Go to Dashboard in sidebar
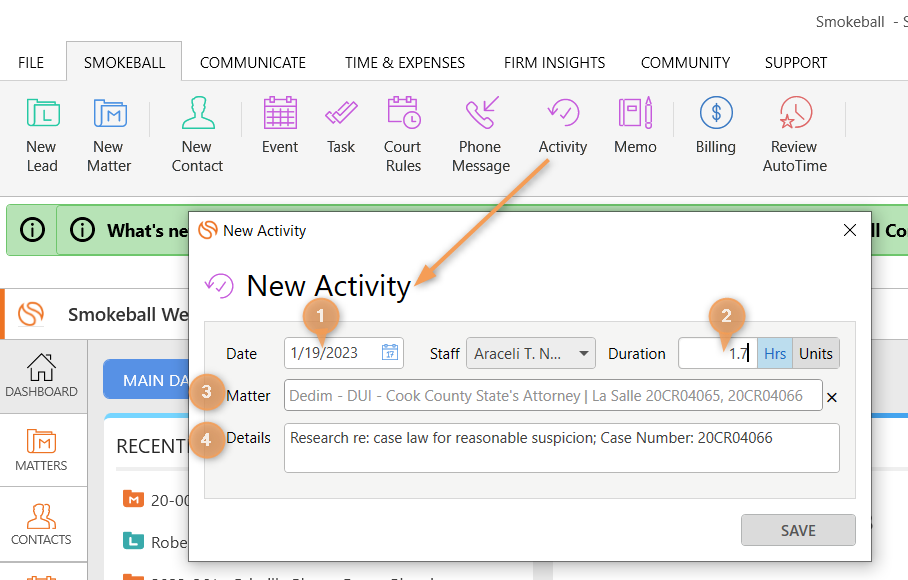This screenshot has width=908, height=580. 41,376
